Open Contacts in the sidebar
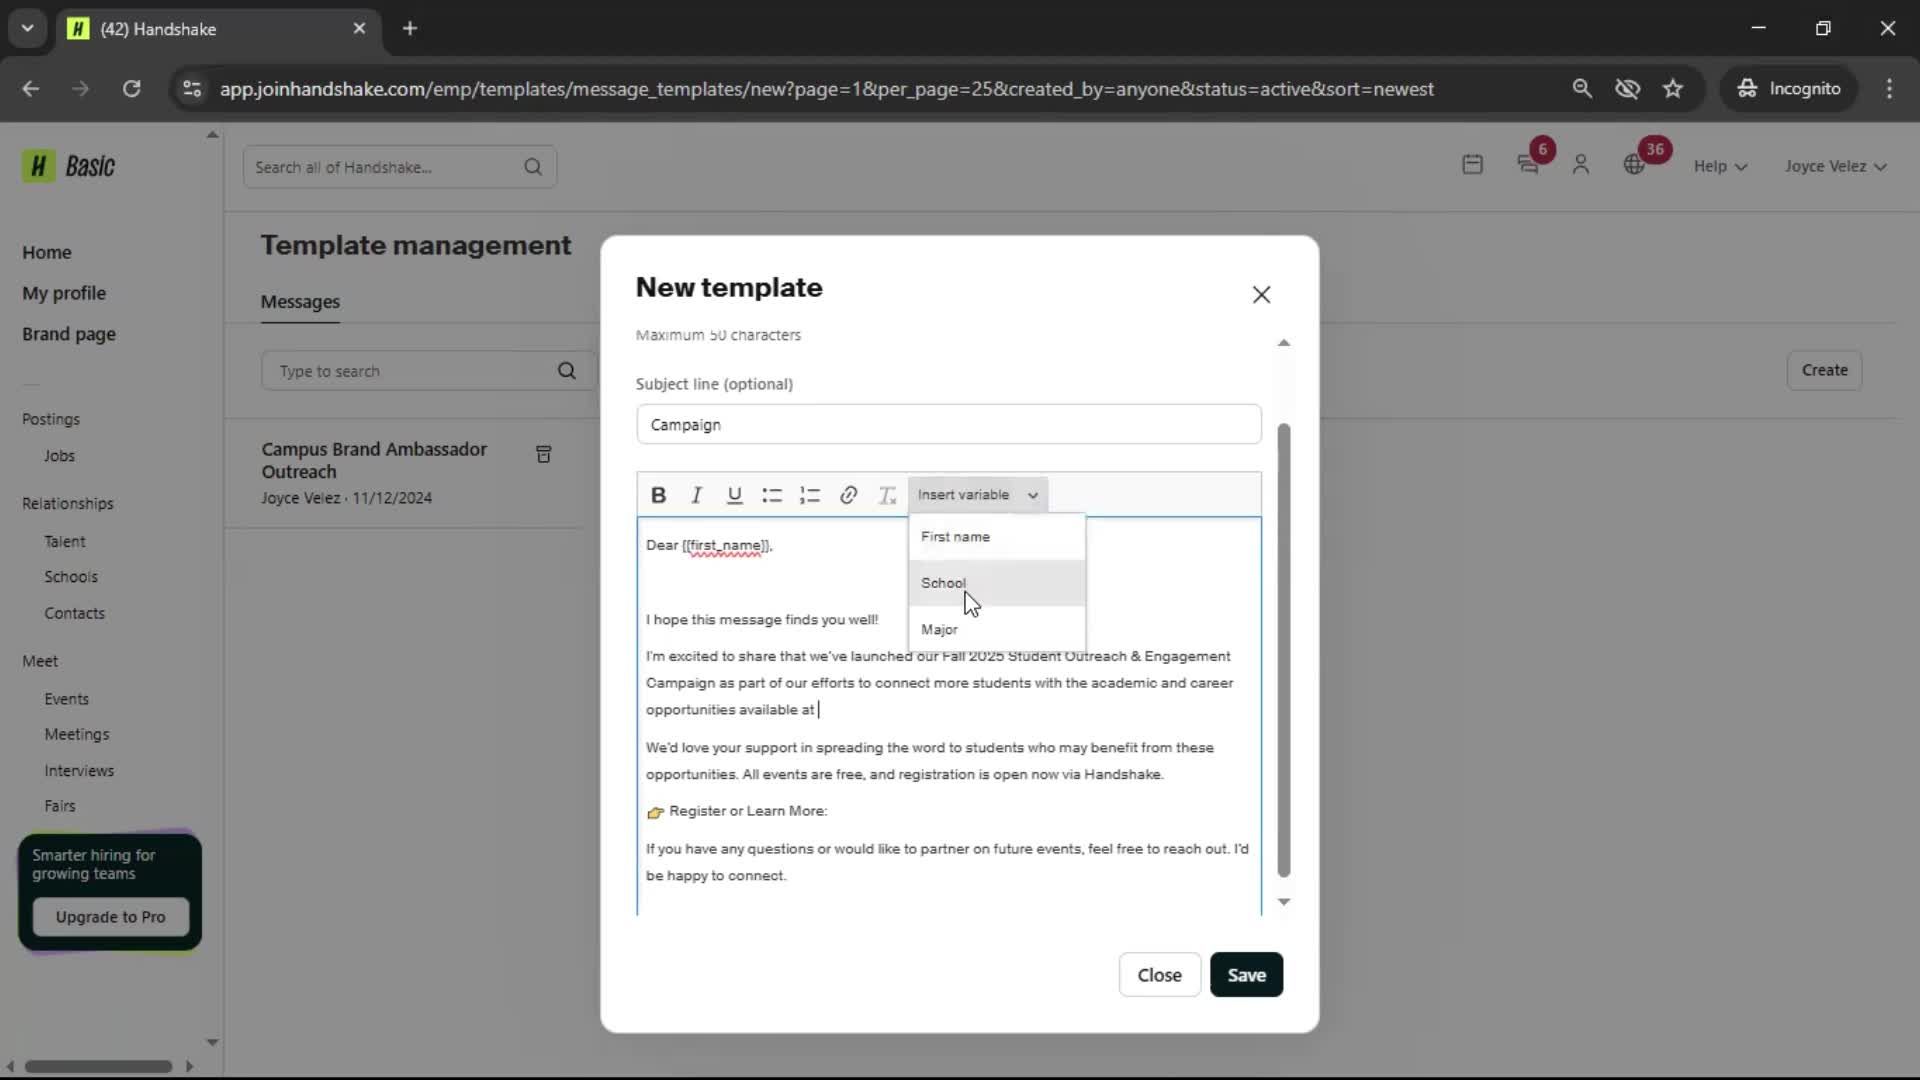The height and width of the screenshot is (1080, 1920). tap(74, 613)
